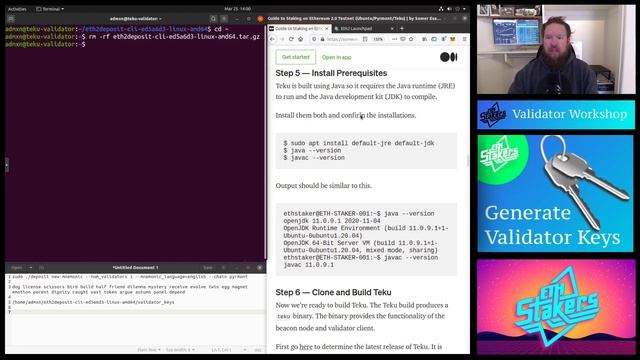This screenshot has width=640, height=360.
Task: Open the MetaMask extension
Action: tap(453, 39)
